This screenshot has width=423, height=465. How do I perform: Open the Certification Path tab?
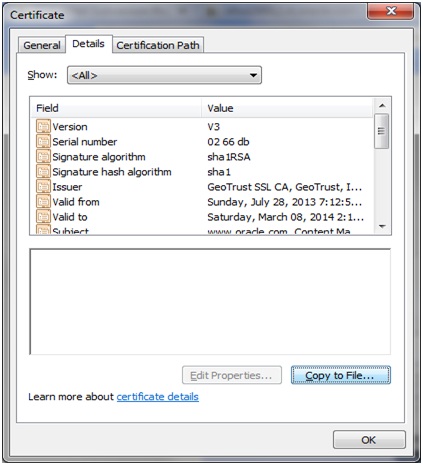point(158,45)
